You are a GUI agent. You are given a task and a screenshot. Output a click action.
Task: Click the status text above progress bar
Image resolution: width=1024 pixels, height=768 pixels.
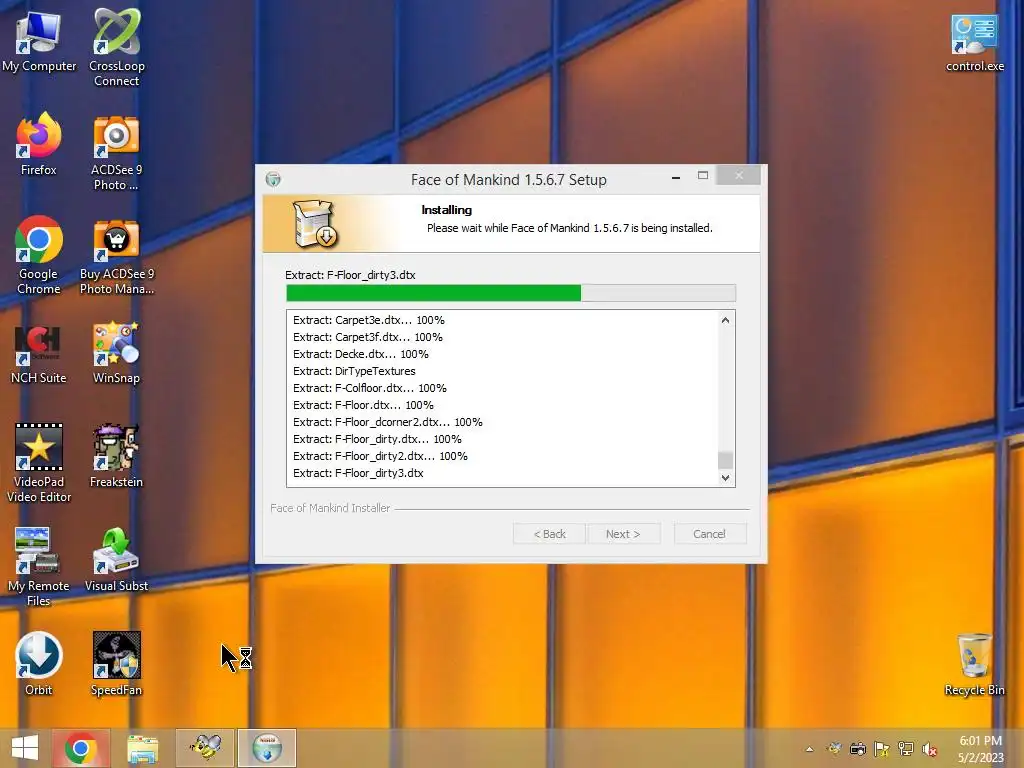(350, 275)
